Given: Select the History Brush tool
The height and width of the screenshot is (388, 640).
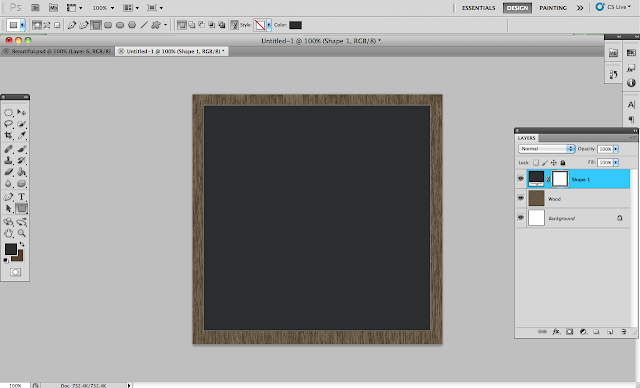Looking at the screenshot, I should [22, 160].
